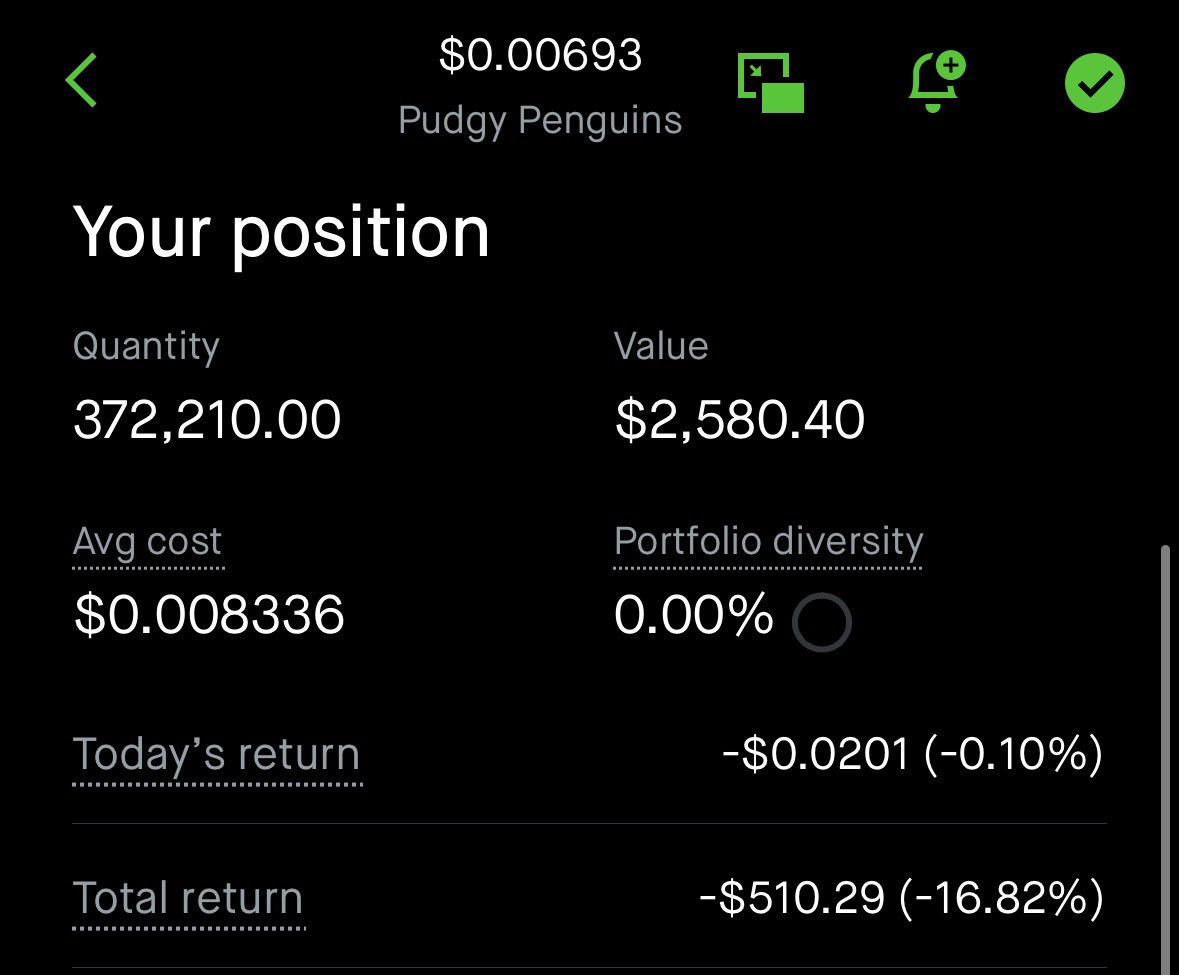The height and width of the screenshot is (975, 1179).
Task: Open the Portfolio diversity explanation
Action: [x=768, y=542]
